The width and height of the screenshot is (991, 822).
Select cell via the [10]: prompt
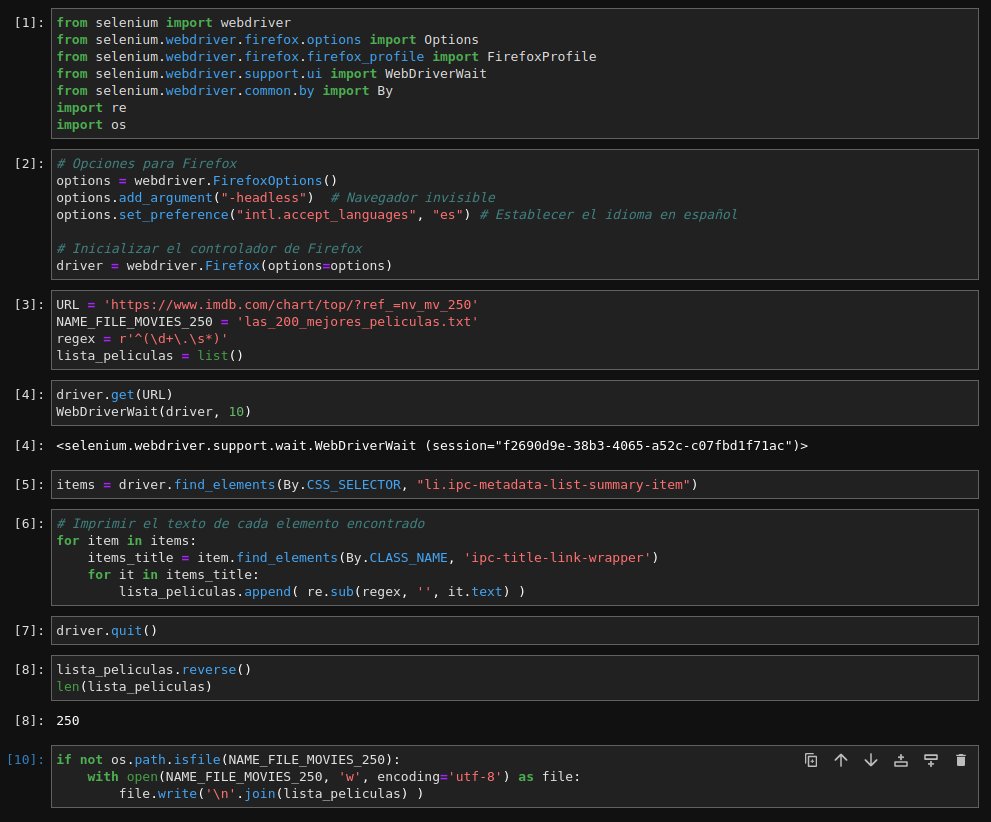click(25, 759)
